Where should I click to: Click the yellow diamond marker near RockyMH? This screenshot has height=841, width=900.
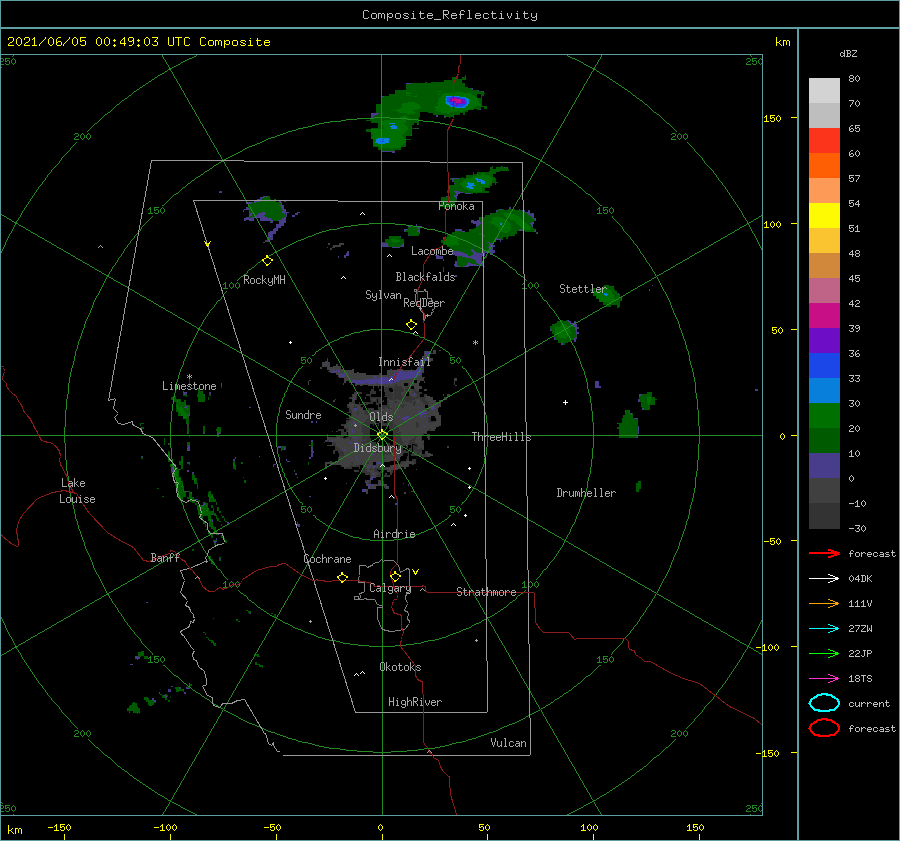click(x=267, y=261)
